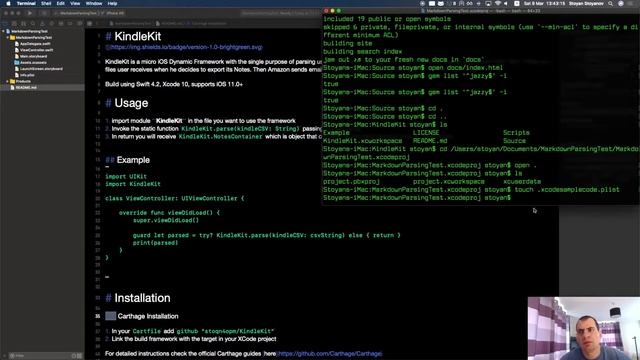Collapse the MarkdownParsingTest folder group
Screen dimensions: 640x360
(8, 38)
